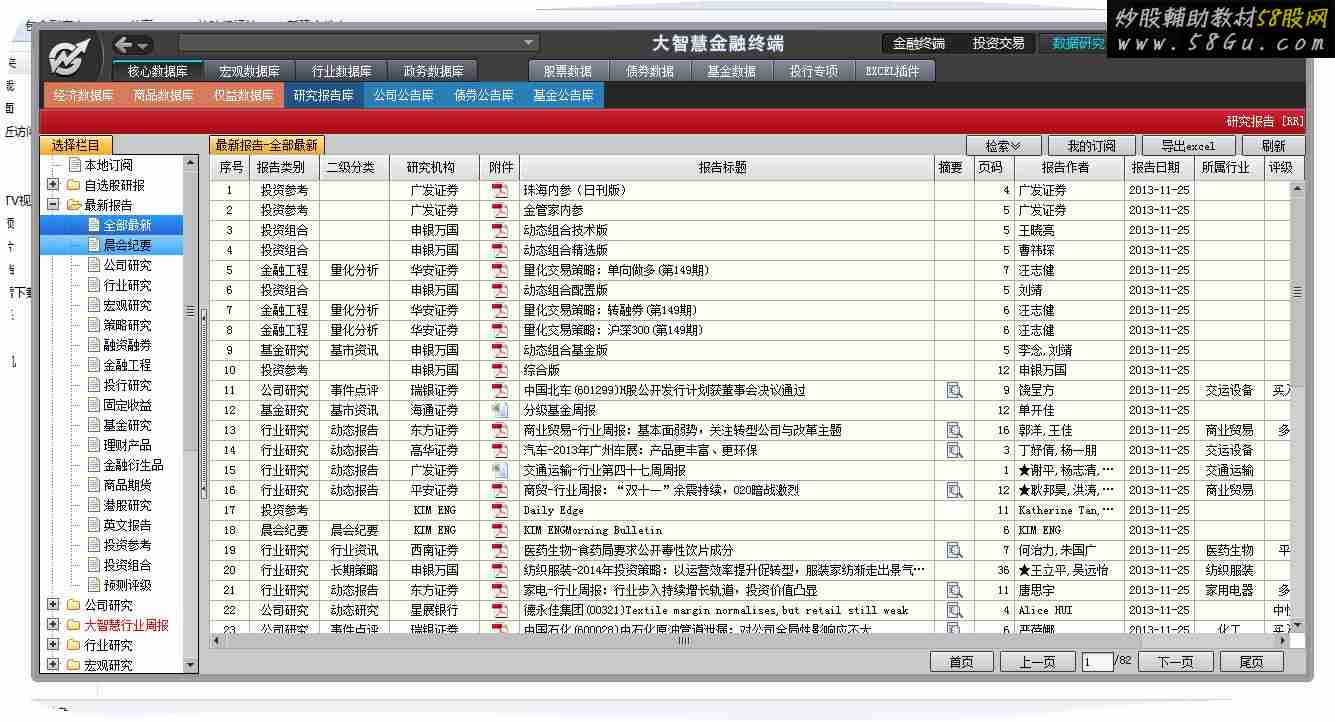Select 晨会纪要 in the tree
Viewport: 1335px width, 721px height.
tap(127, 245)
